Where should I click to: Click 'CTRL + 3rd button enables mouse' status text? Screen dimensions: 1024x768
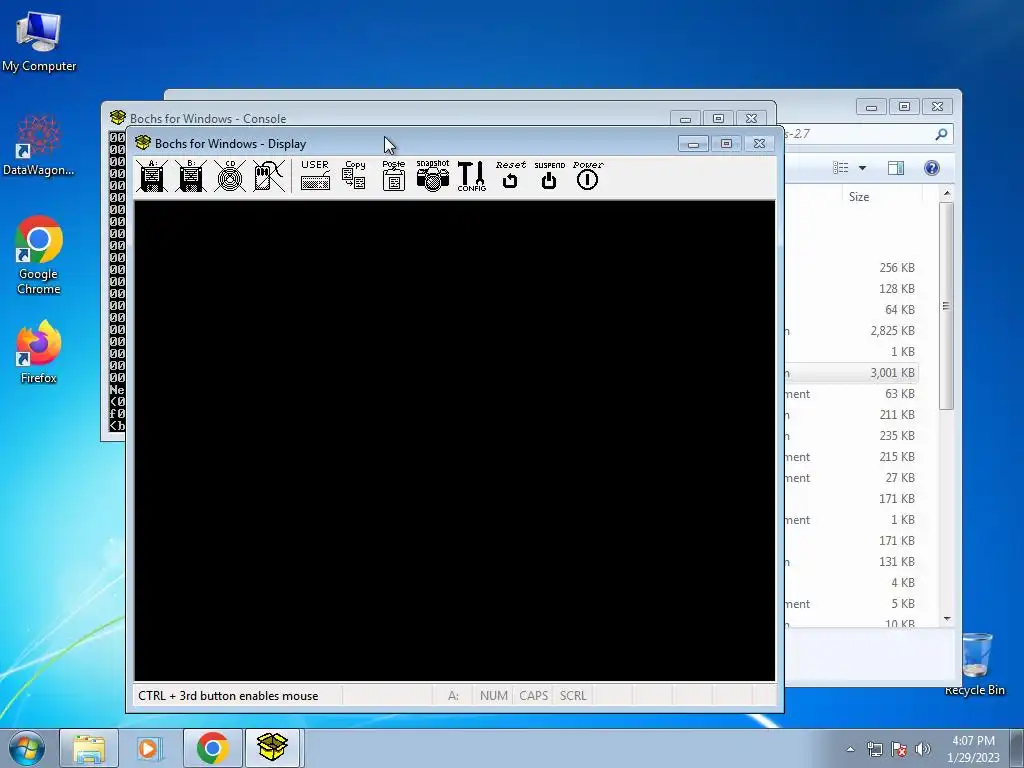(228, 696)
